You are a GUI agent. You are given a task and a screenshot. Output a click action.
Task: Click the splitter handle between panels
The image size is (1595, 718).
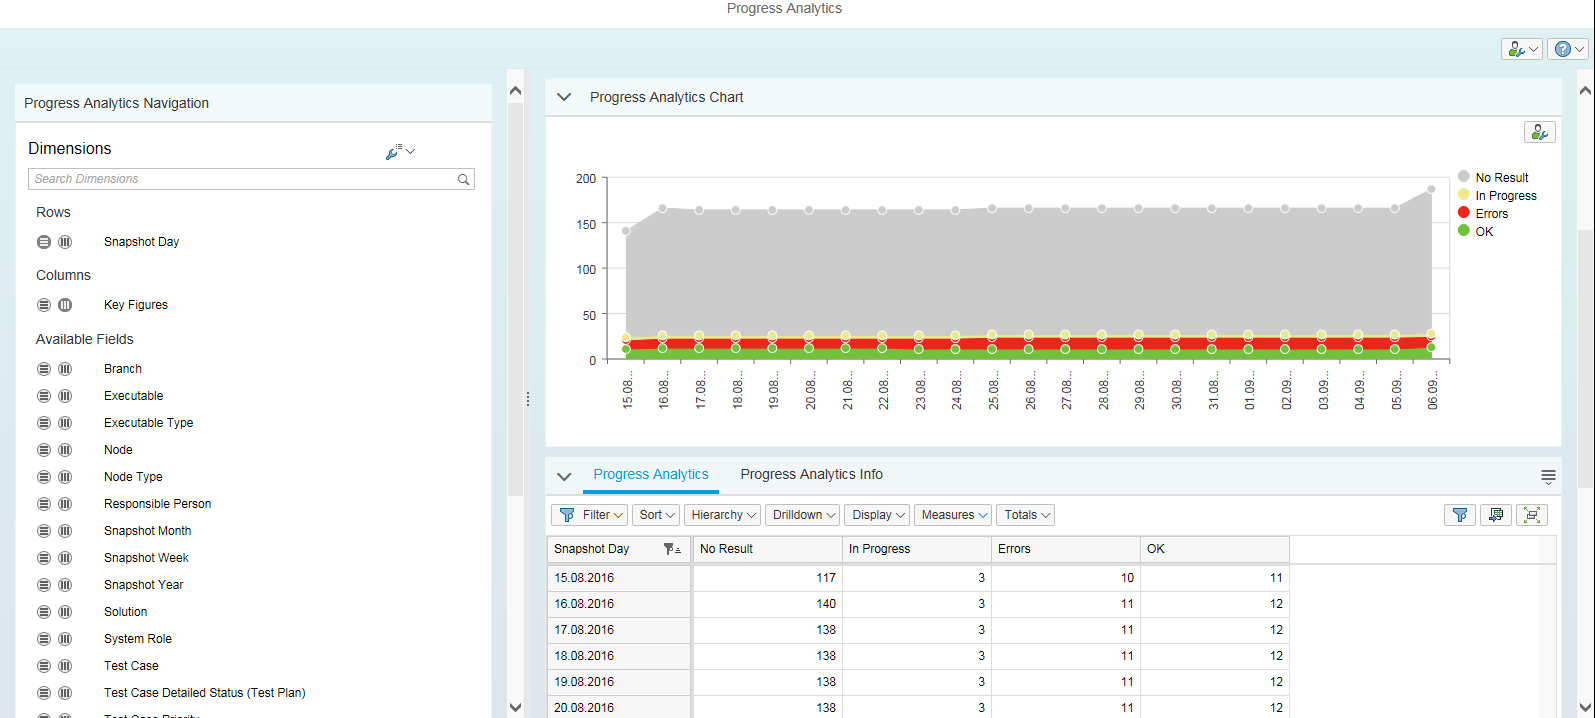click(x=528, y=400)
